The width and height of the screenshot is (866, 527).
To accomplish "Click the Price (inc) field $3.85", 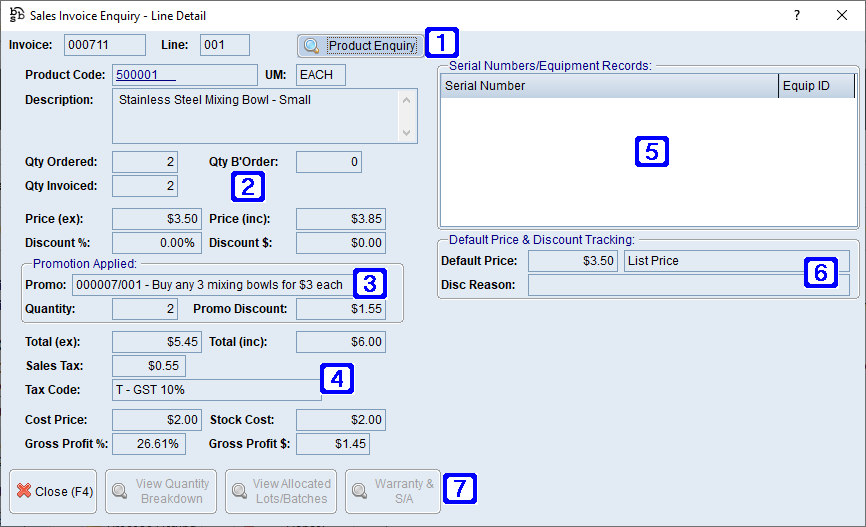I will point(341,219).
